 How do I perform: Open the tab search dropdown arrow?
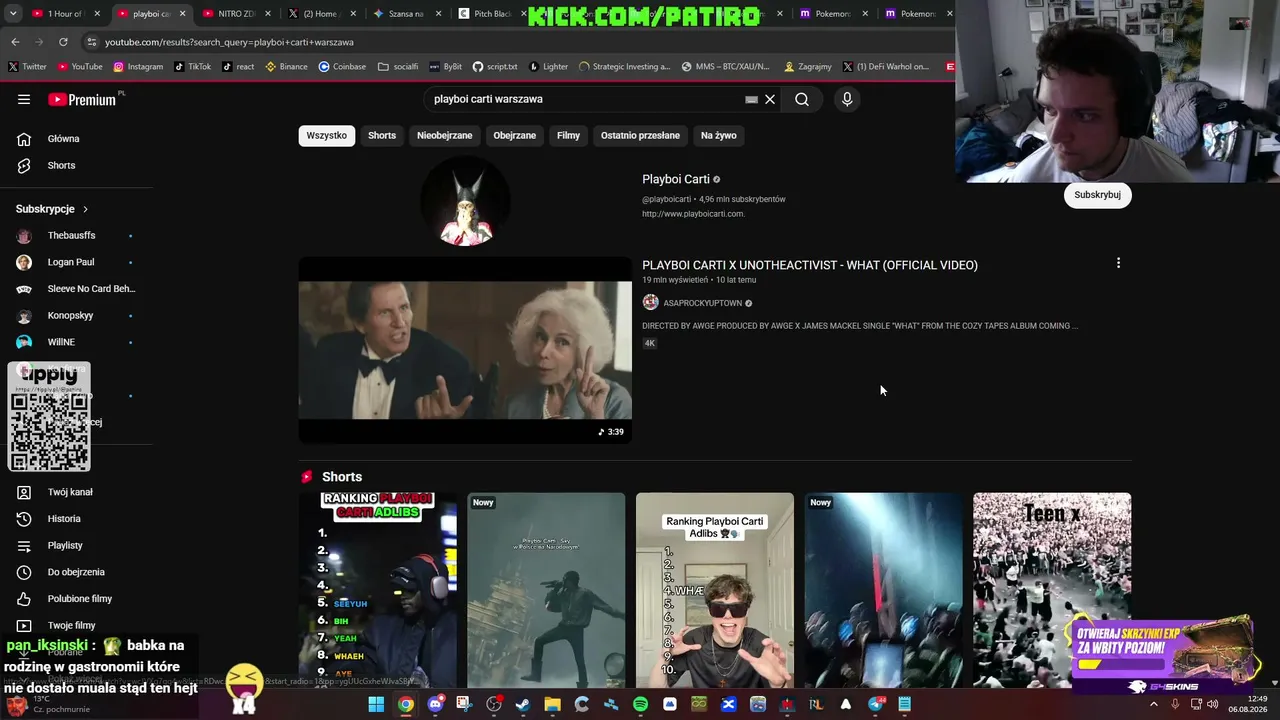[12, 14]
